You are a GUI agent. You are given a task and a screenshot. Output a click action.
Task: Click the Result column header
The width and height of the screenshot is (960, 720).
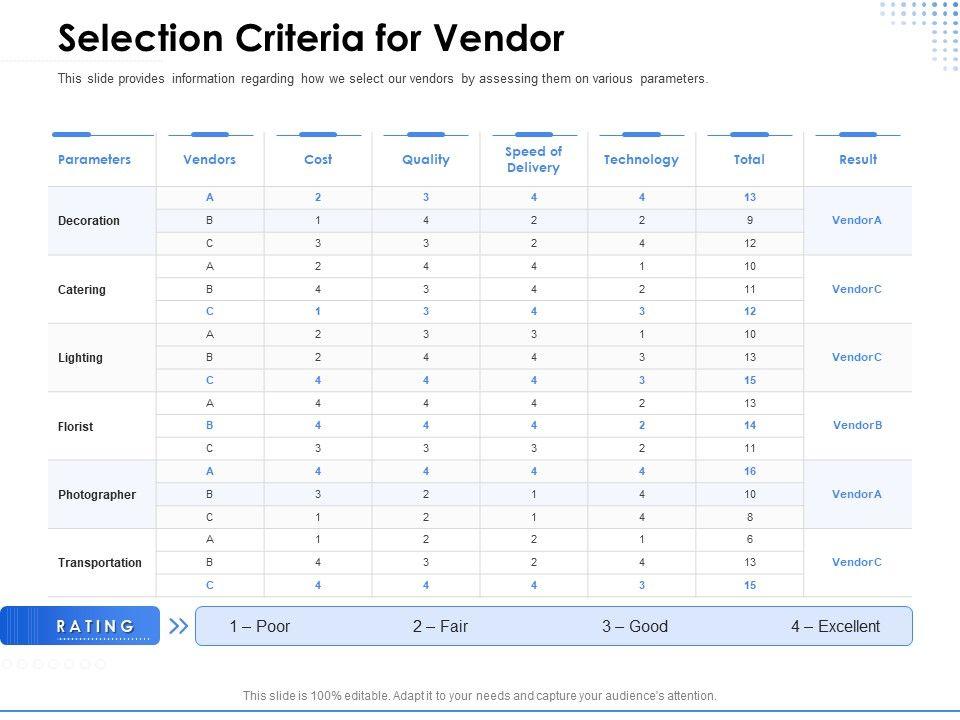[x=858, y=159]
